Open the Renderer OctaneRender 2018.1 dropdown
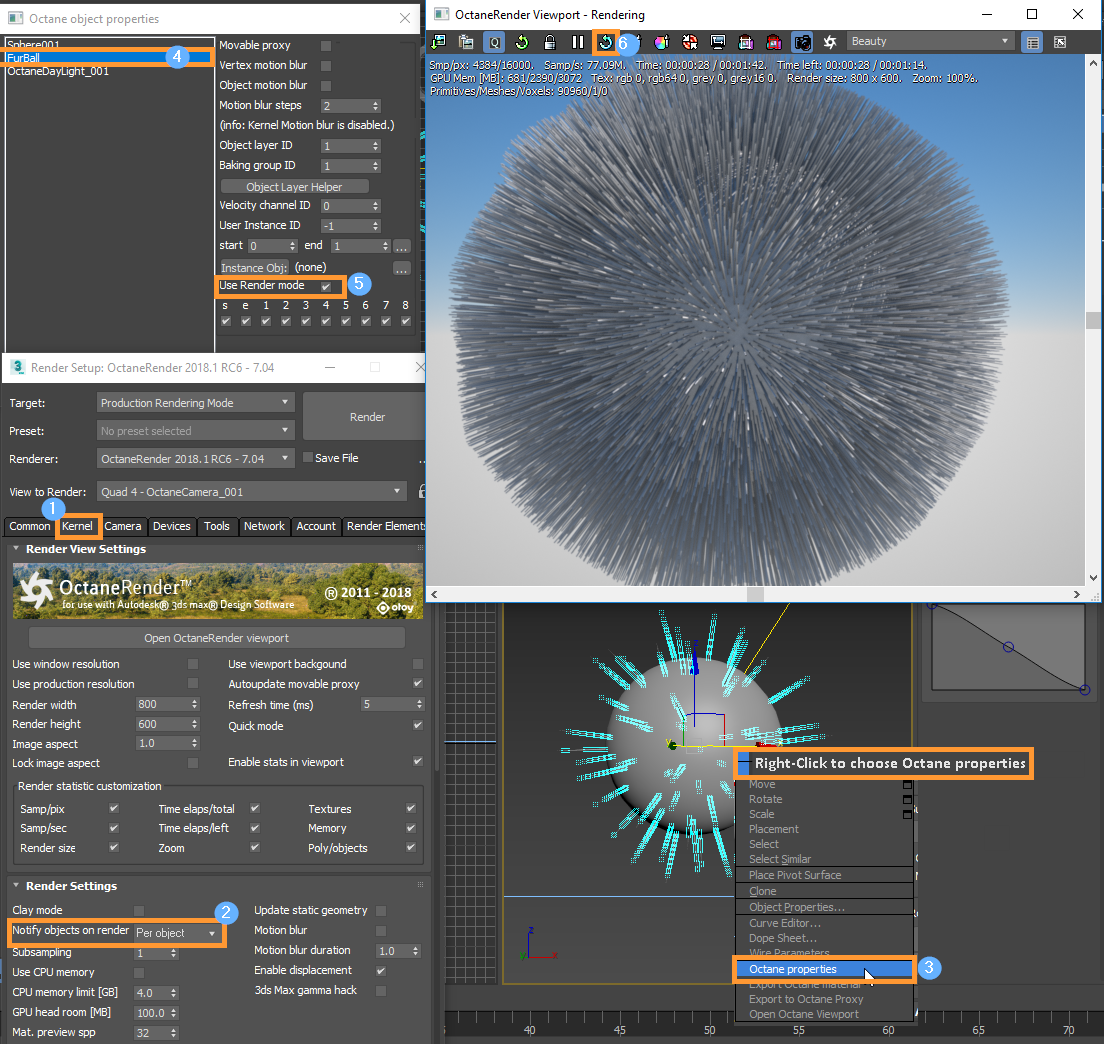The height and width of the screenshot is (1044, 1104). click(x=195, y=458)
